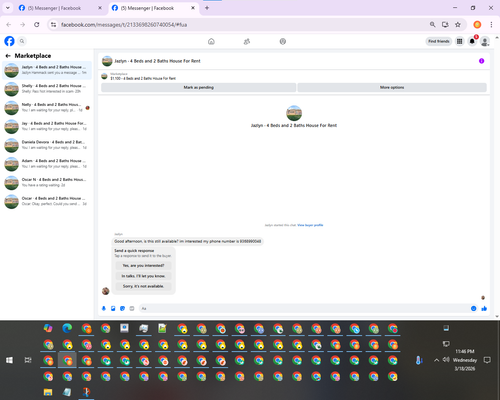Go back with Marketplace back arrow
This screenshot has width=500, height=400.
[x=8, y=56]
